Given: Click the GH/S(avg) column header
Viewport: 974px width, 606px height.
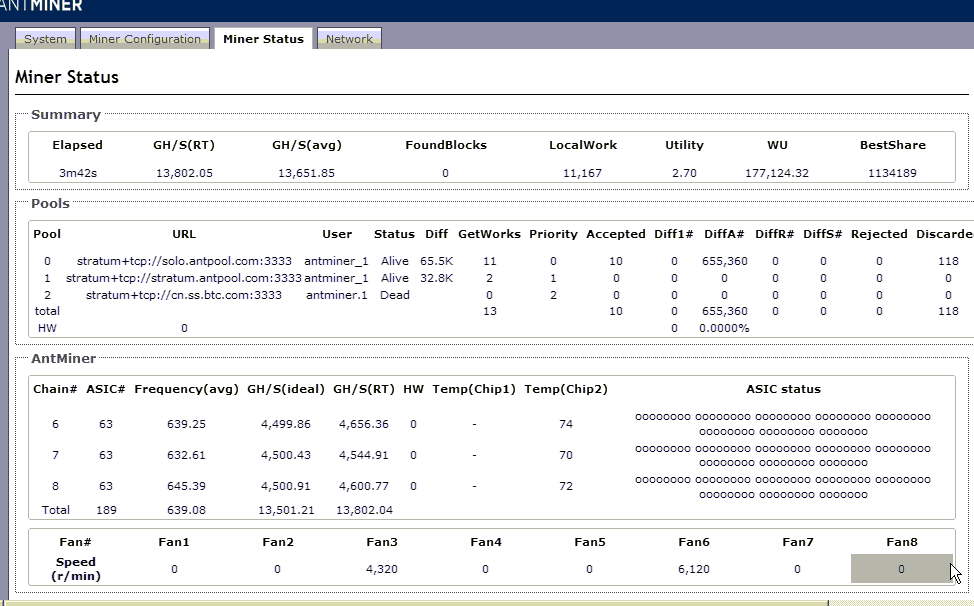Looking at the screenshot, I should (x=307, y=145).
